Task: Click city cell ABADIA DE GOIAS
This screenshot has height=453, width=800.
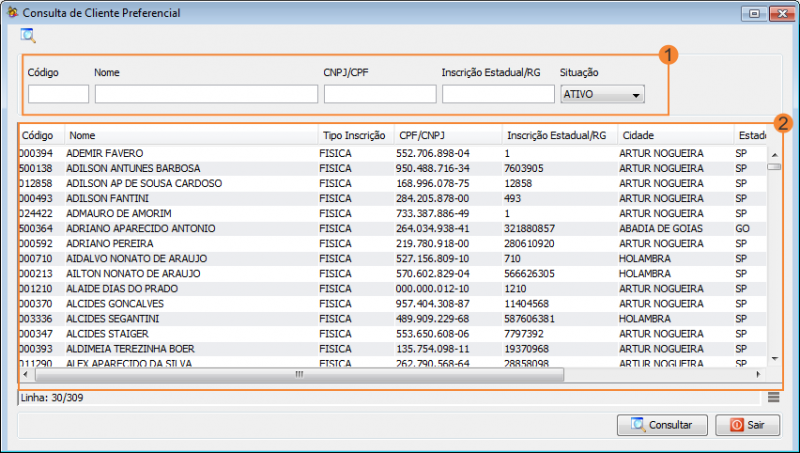Action: point(661,229)
